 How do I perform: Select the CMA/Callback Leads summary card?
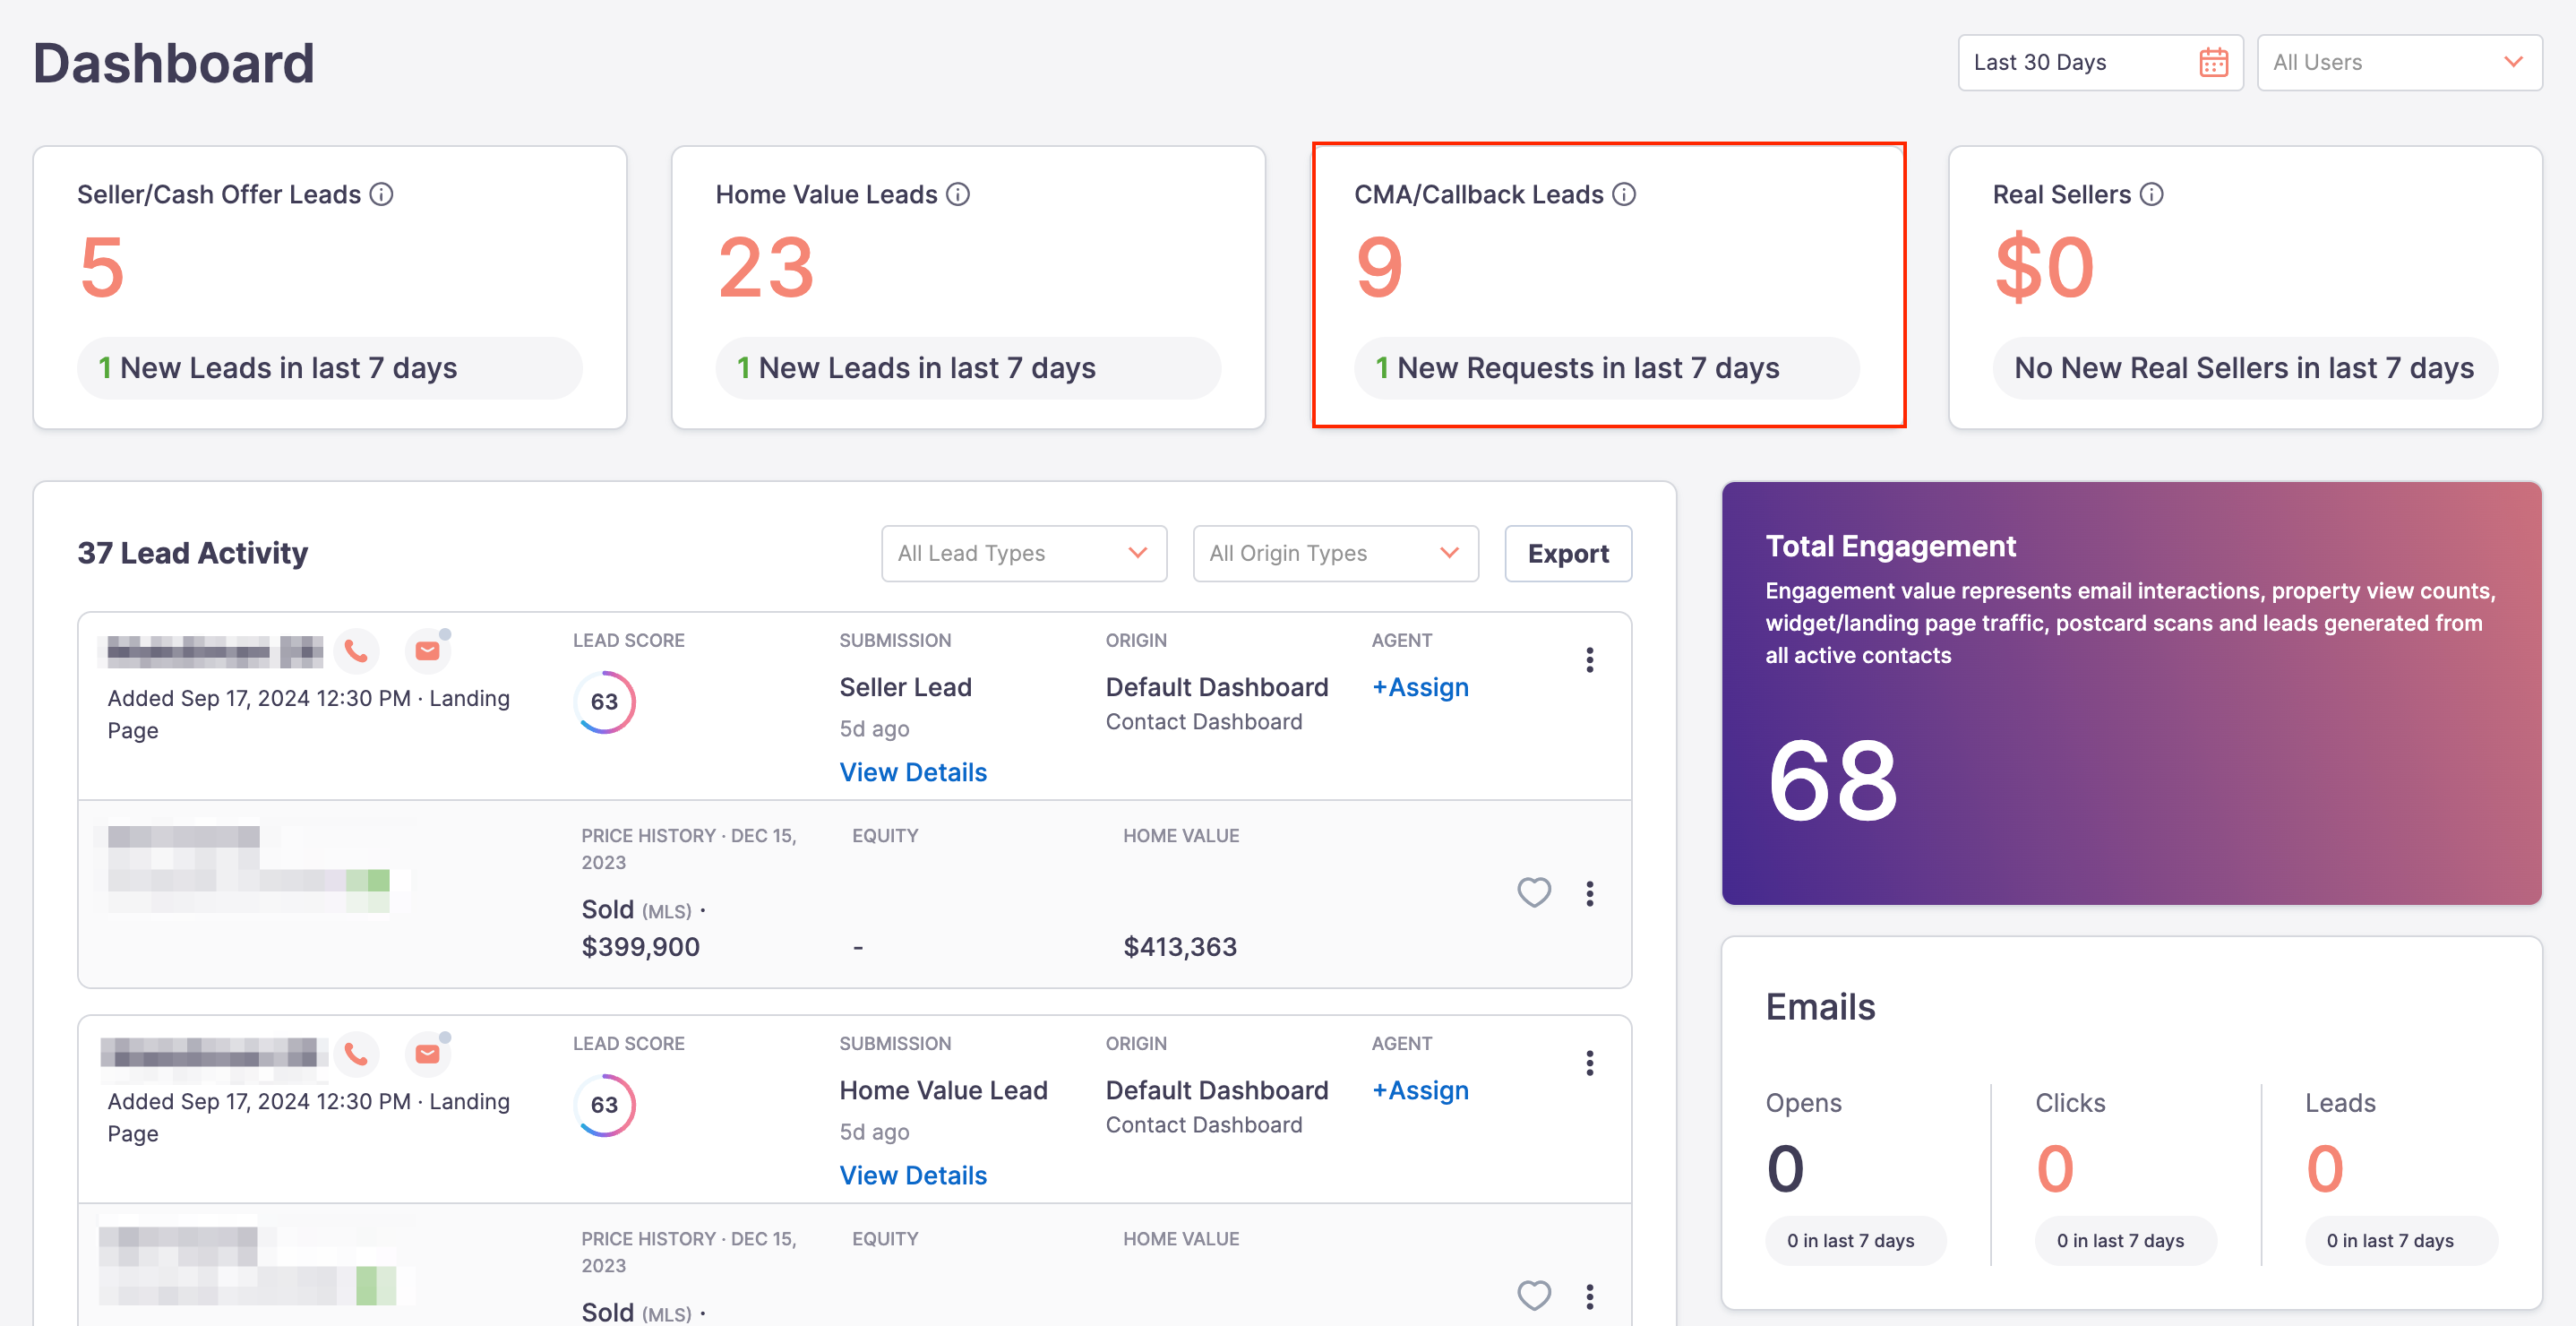pos(1608,286)
